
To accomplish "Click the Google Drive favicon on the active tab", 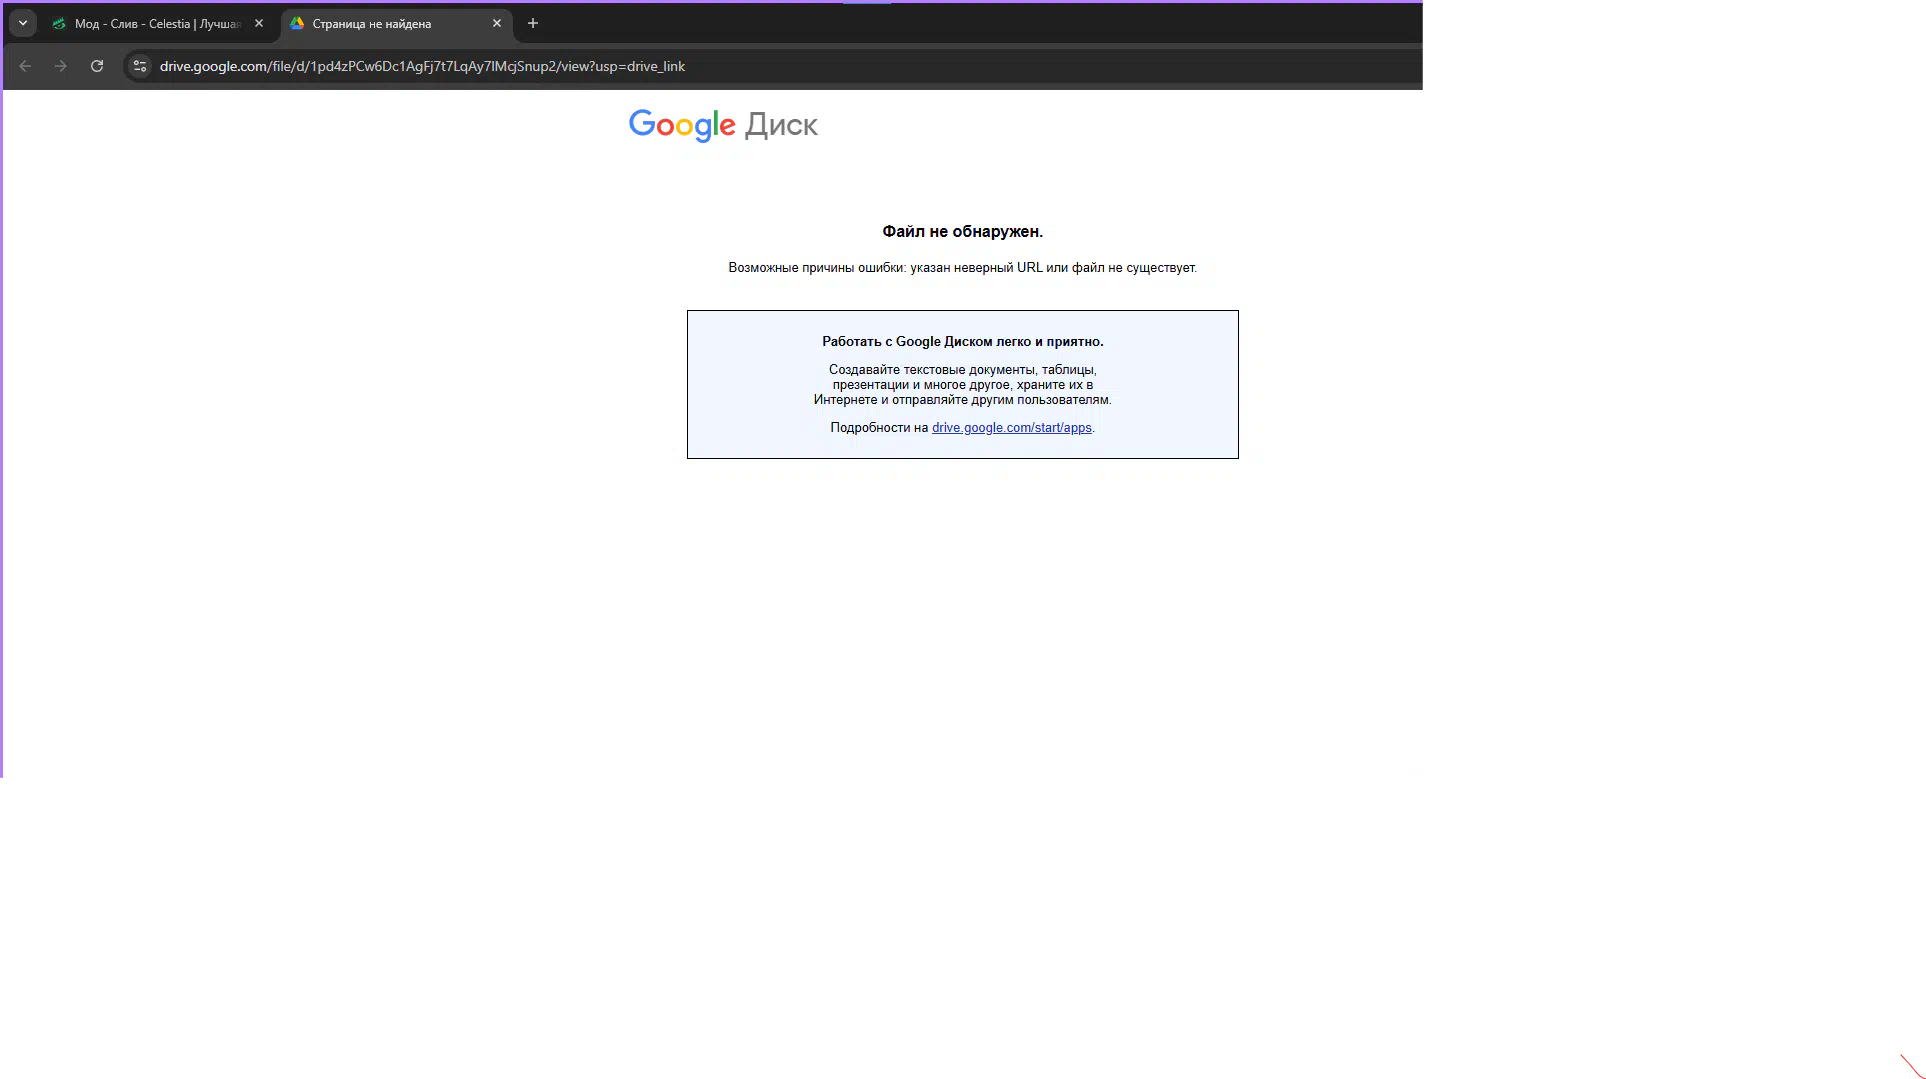I will 297,23.
